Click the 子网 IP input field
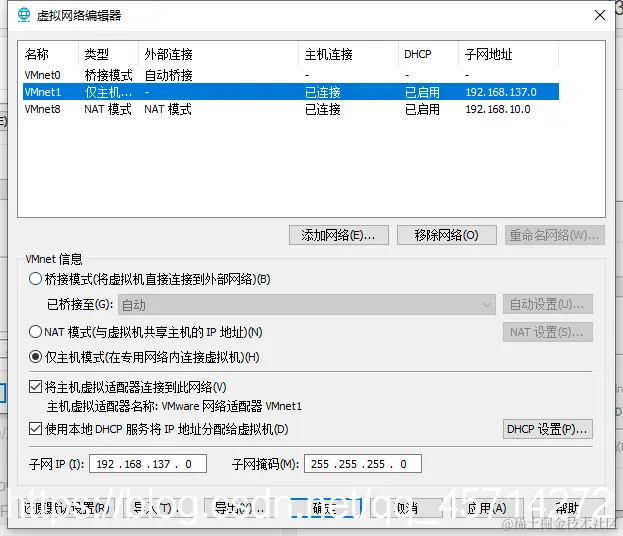This screenshot has width=623, height=536. coord(148,464)
